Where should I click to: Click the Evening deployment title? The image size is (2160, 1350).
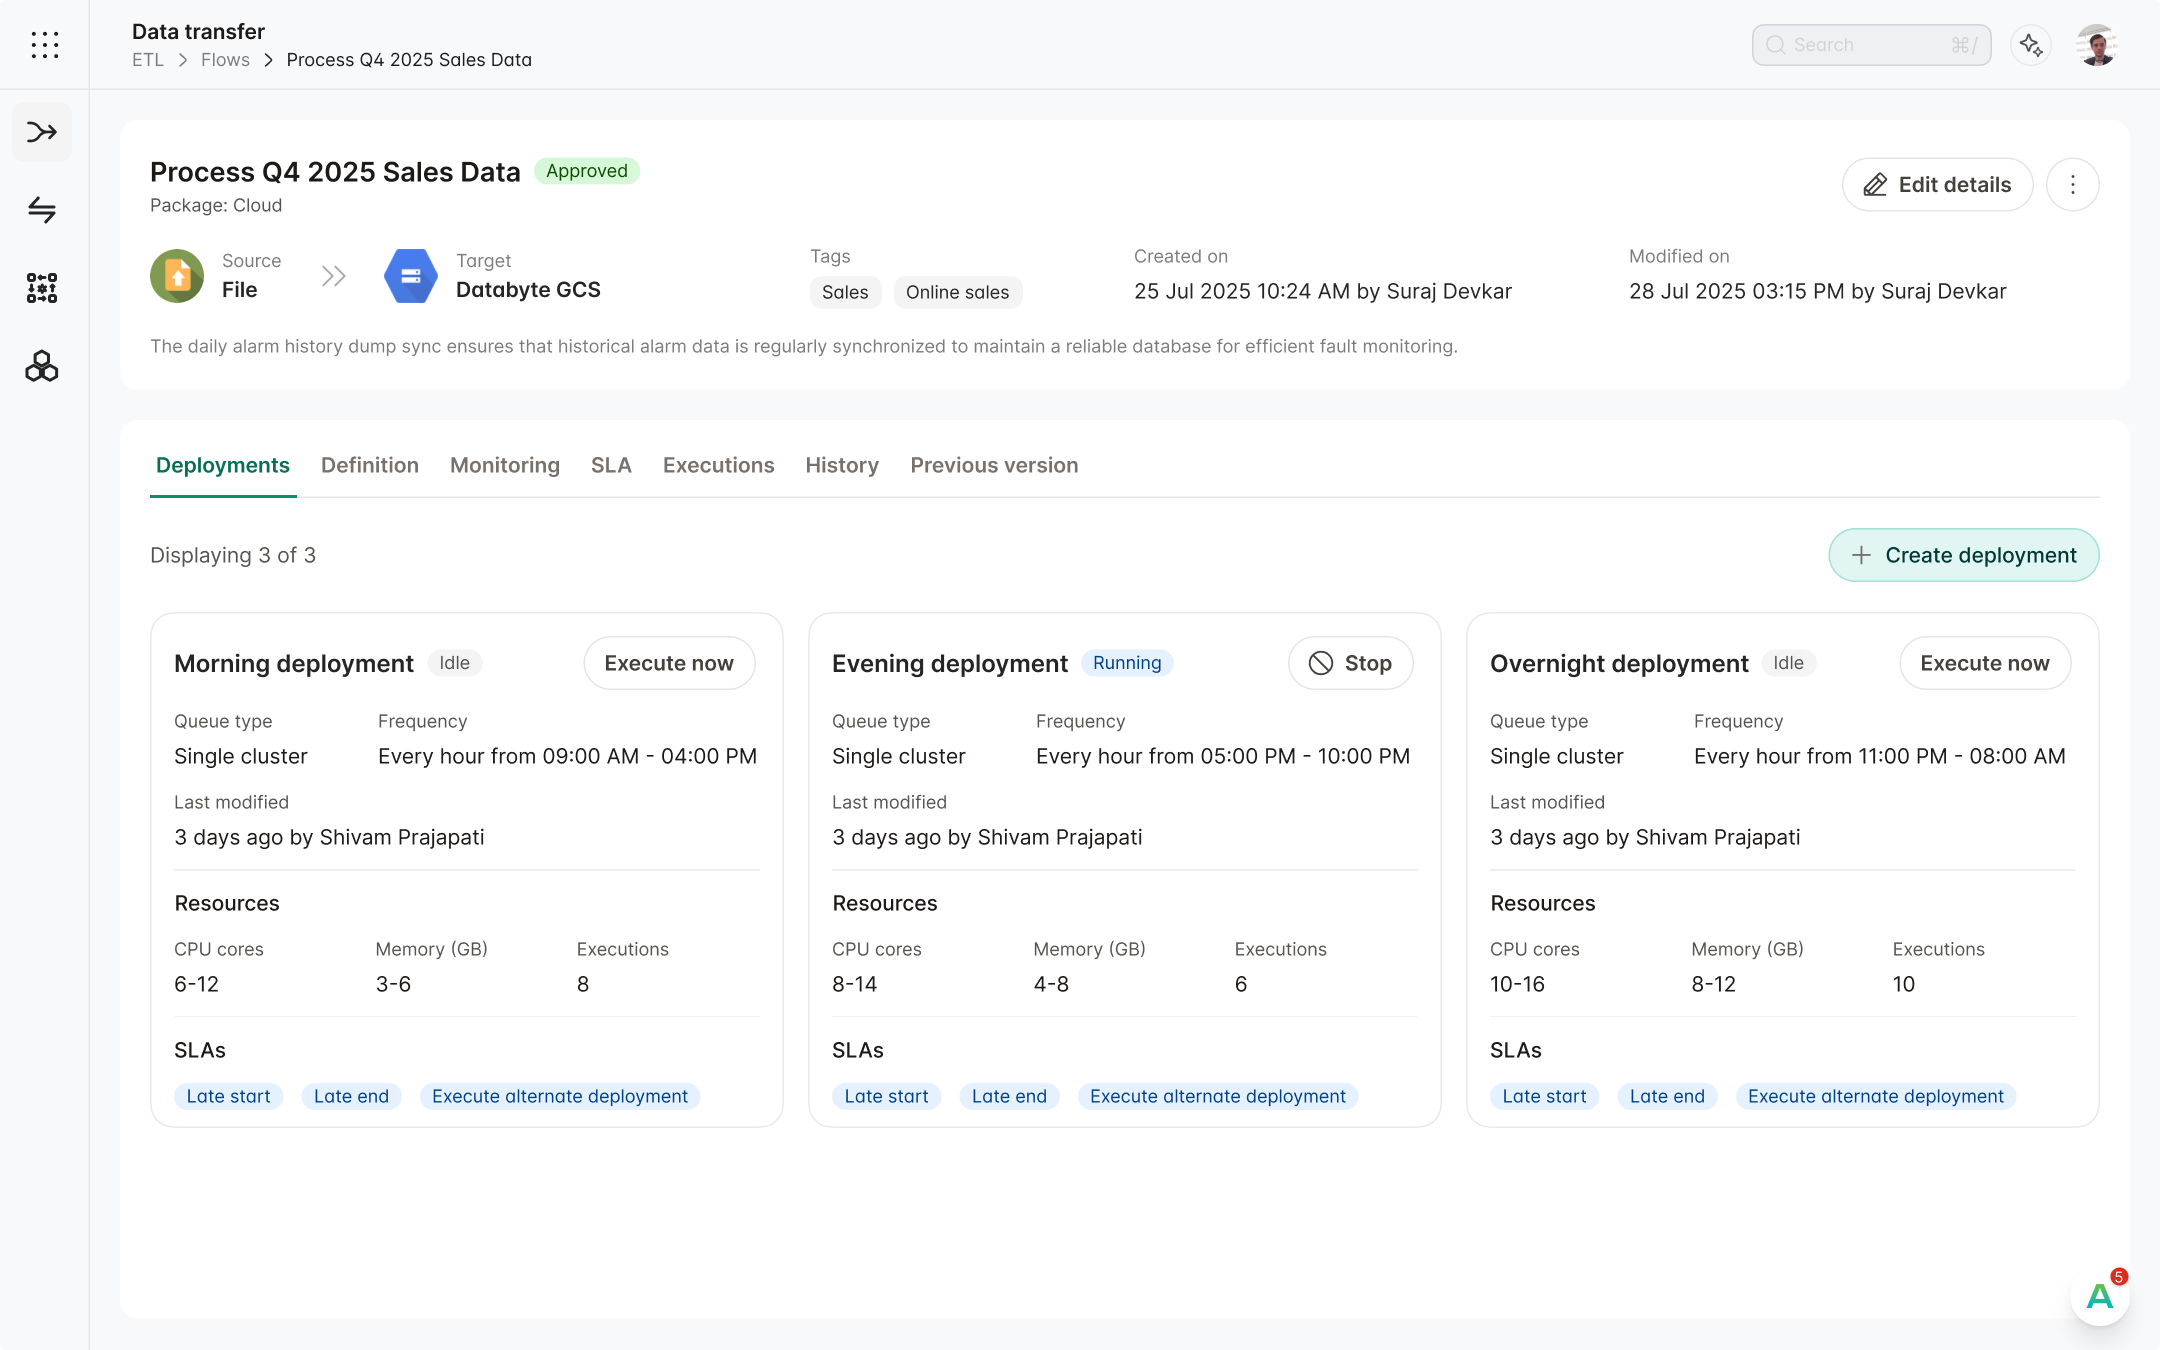tap(950, 664)
